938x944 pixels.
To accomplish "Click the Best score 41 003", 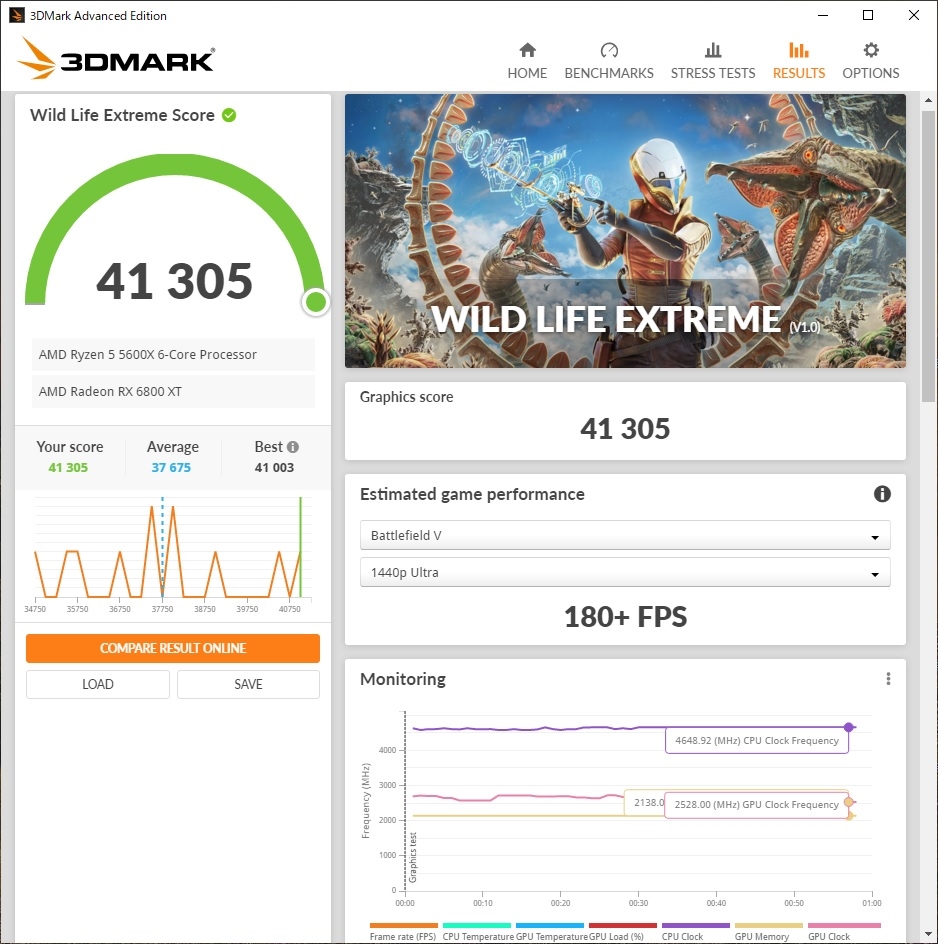I will 275,468.
